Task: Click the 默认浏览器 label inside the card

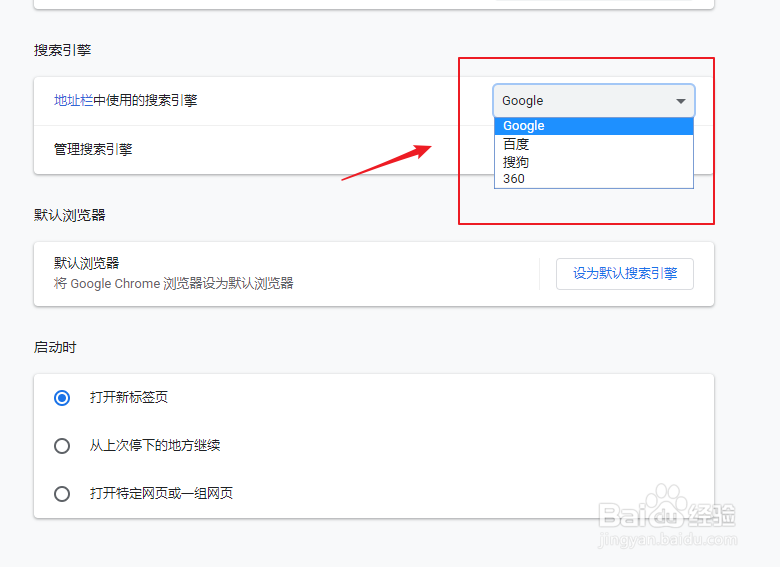Action: click(87, 263)
